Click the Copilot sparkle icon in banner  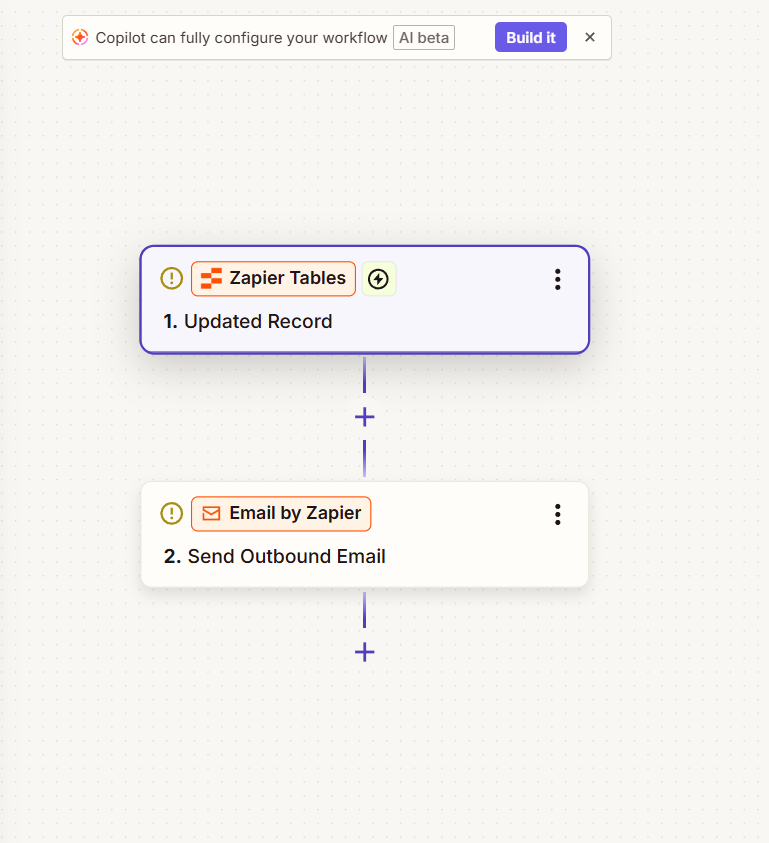[x=80, y=38]
